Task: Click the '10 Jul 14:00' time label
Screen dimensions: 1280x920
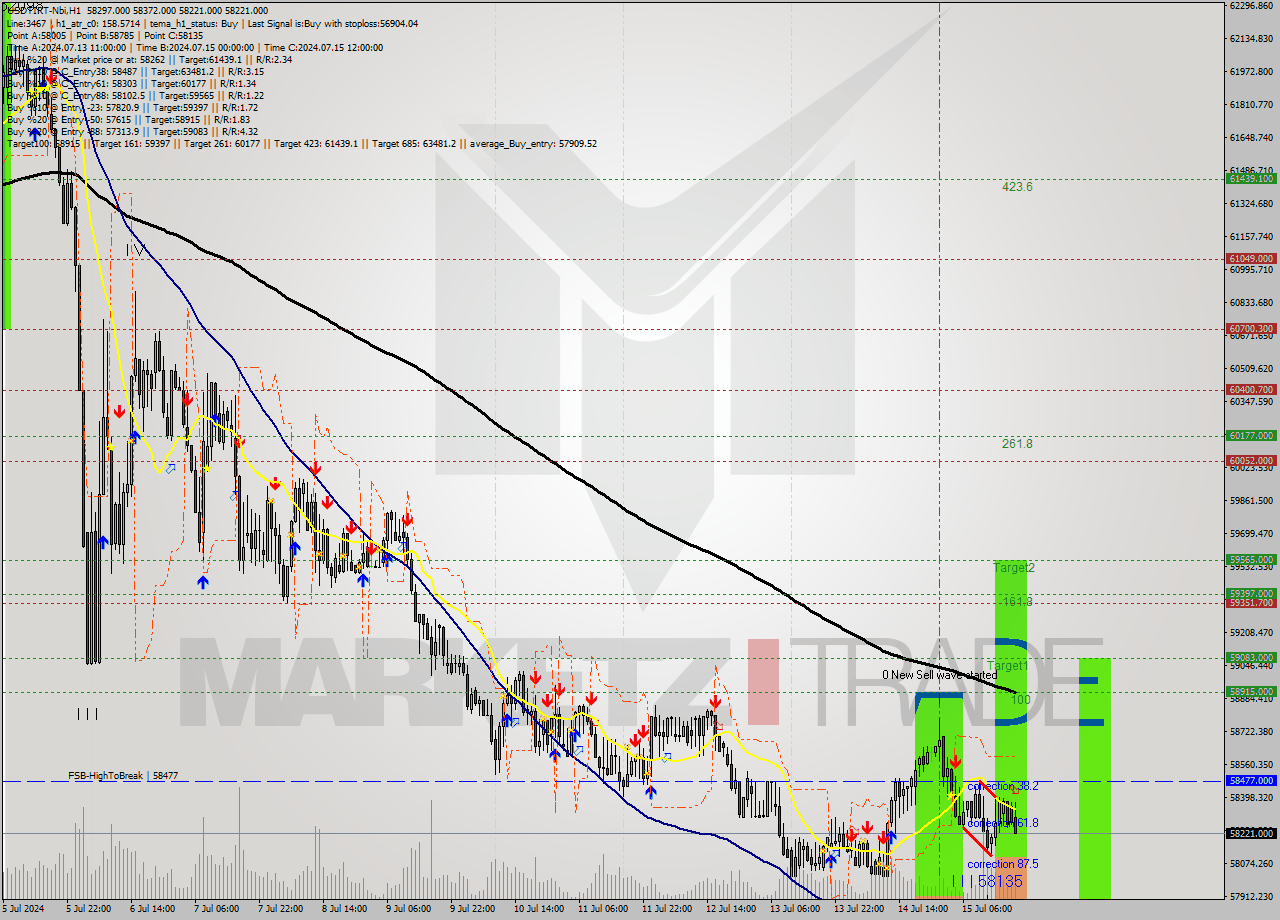Action: pyautogui.click(x=539, y=909)
